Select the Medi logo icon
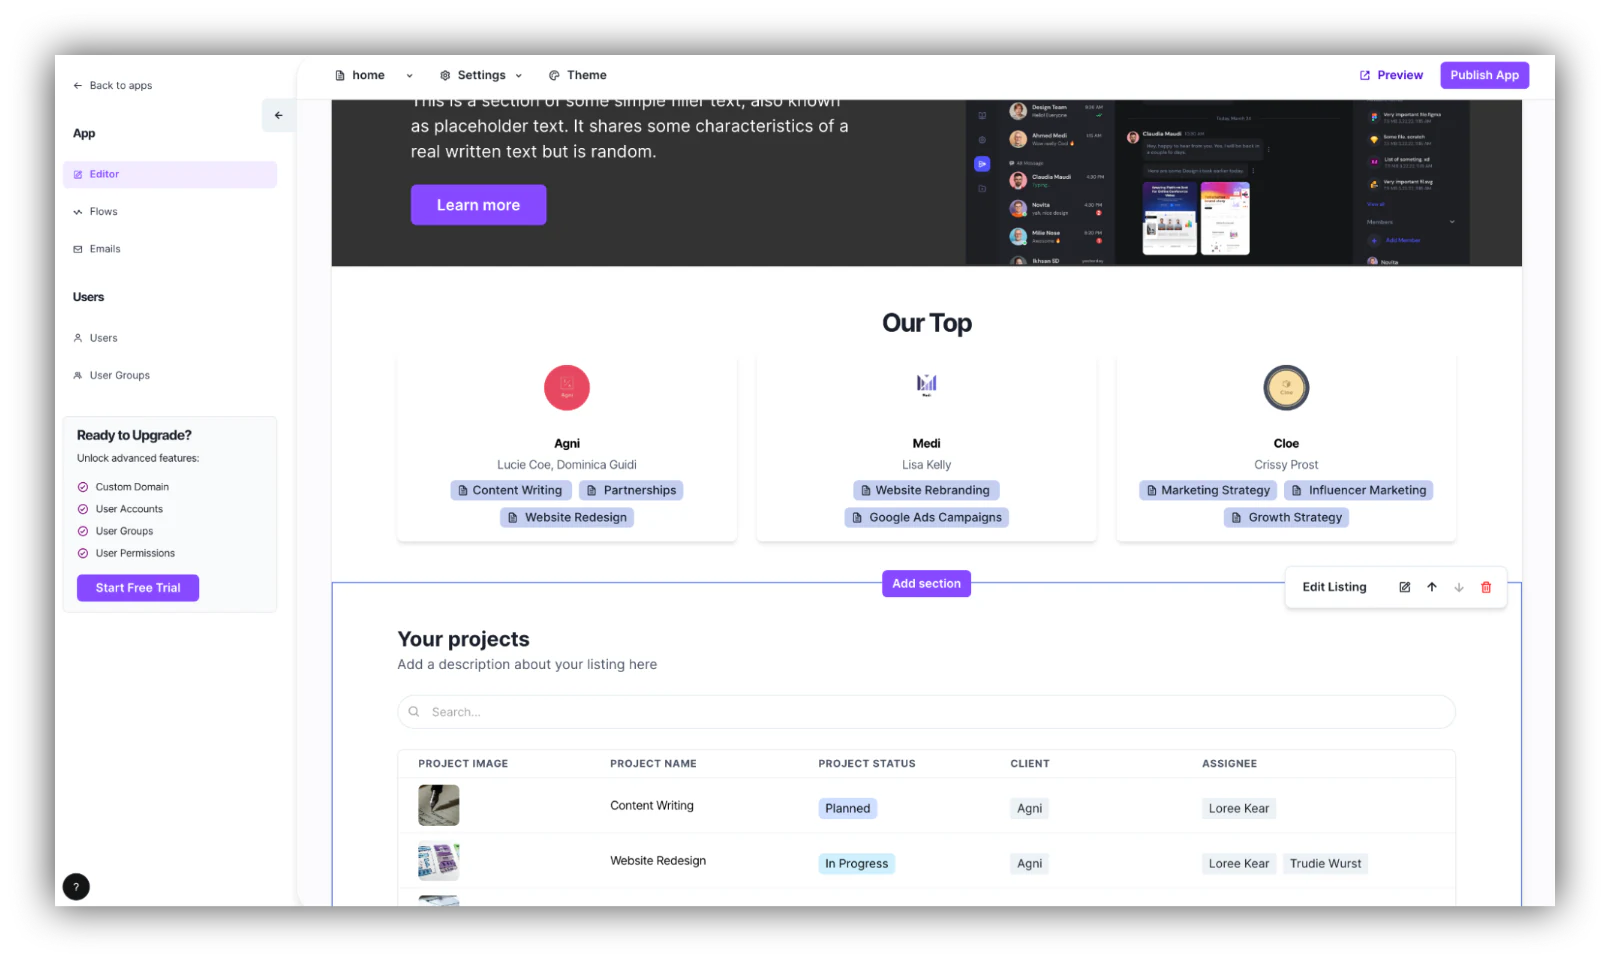Image resolution: width=1610 pixels, height=962 pixels. (926, 385)
